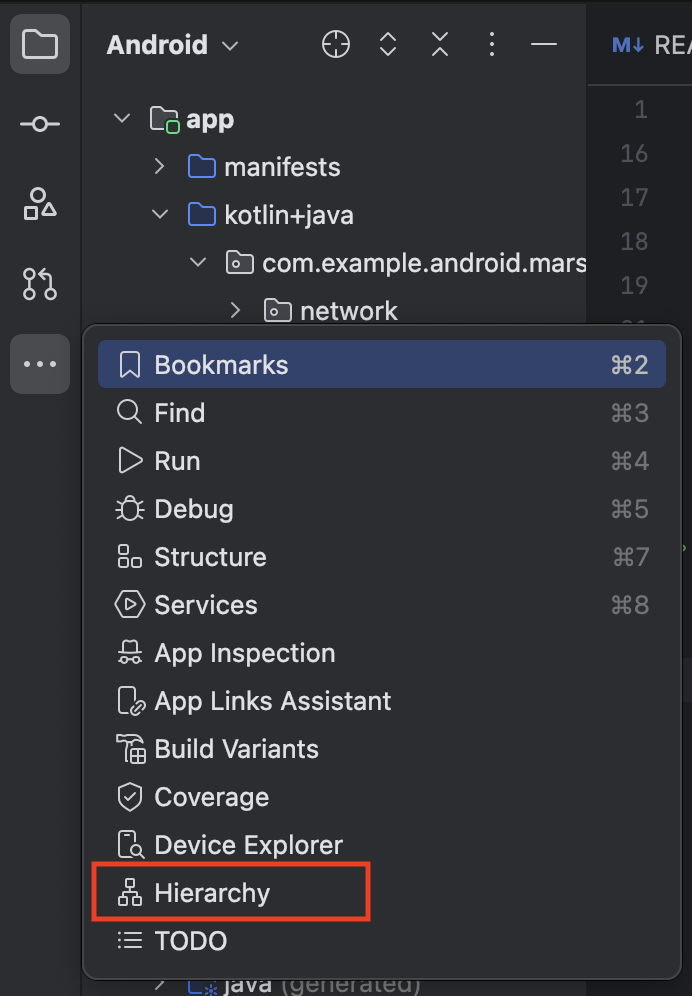Expand the manifests folder
This screenshot has height=996, width=692.
[160, 167]
